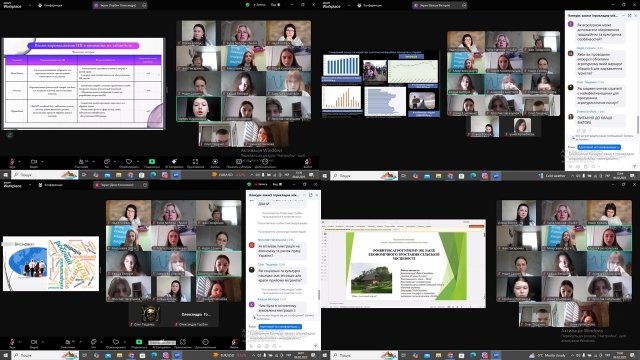This screenshot has height=360, width=640.
Task: Select Конференция tab in word-cloud Zoom window
Action: (x=50, y=185)
